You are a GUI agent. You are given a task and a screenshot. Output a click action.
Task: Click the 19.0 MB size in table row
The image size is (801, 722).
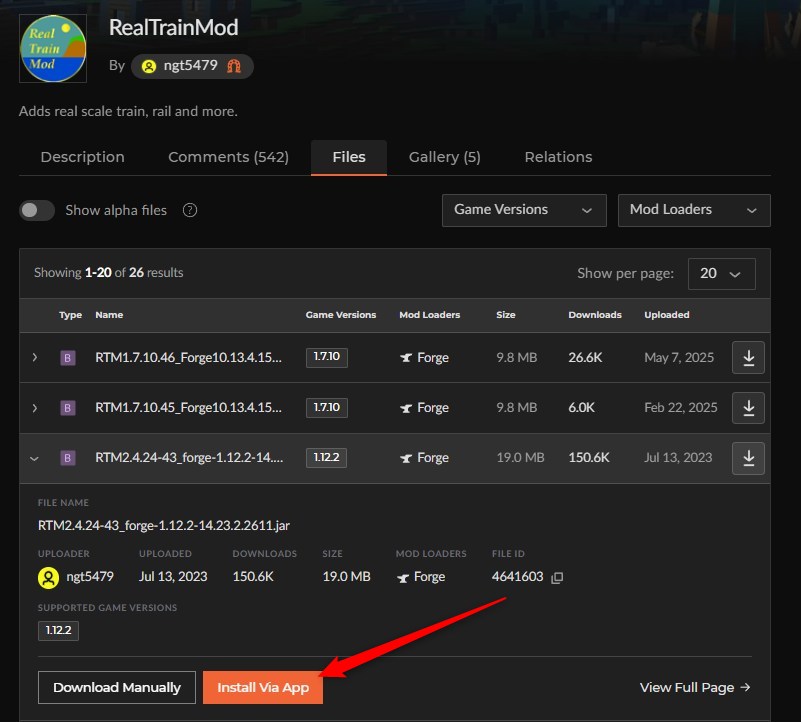click(520, 457)
